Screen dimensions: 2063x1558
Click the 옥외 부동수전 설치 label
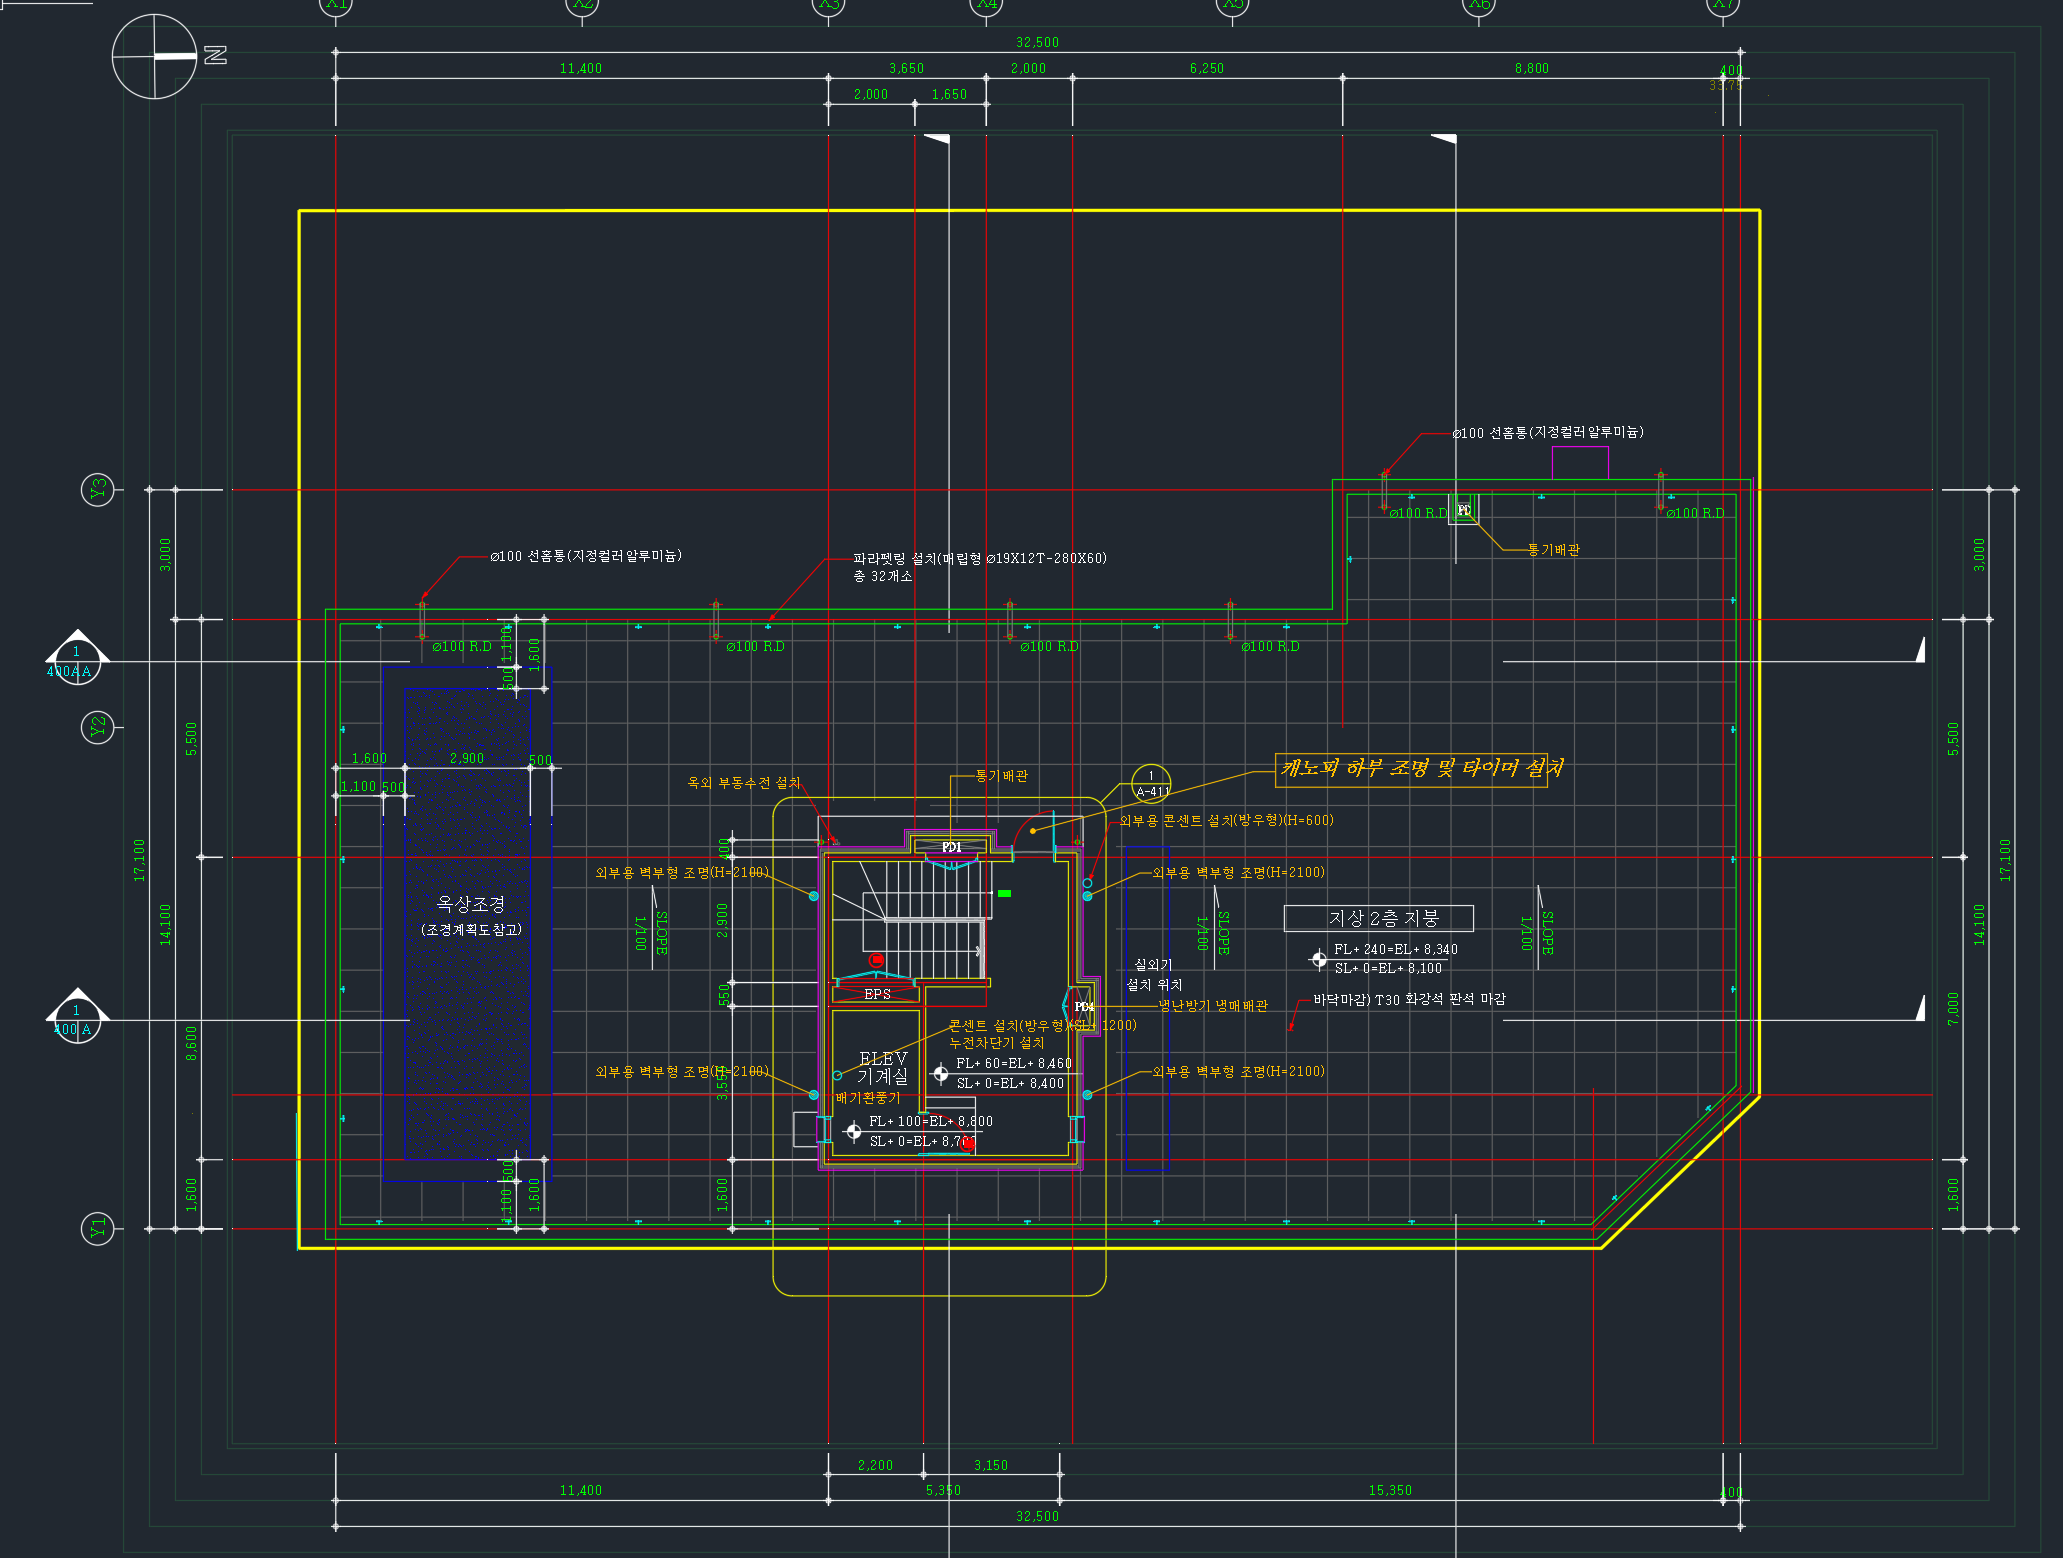tap(743, 783)
